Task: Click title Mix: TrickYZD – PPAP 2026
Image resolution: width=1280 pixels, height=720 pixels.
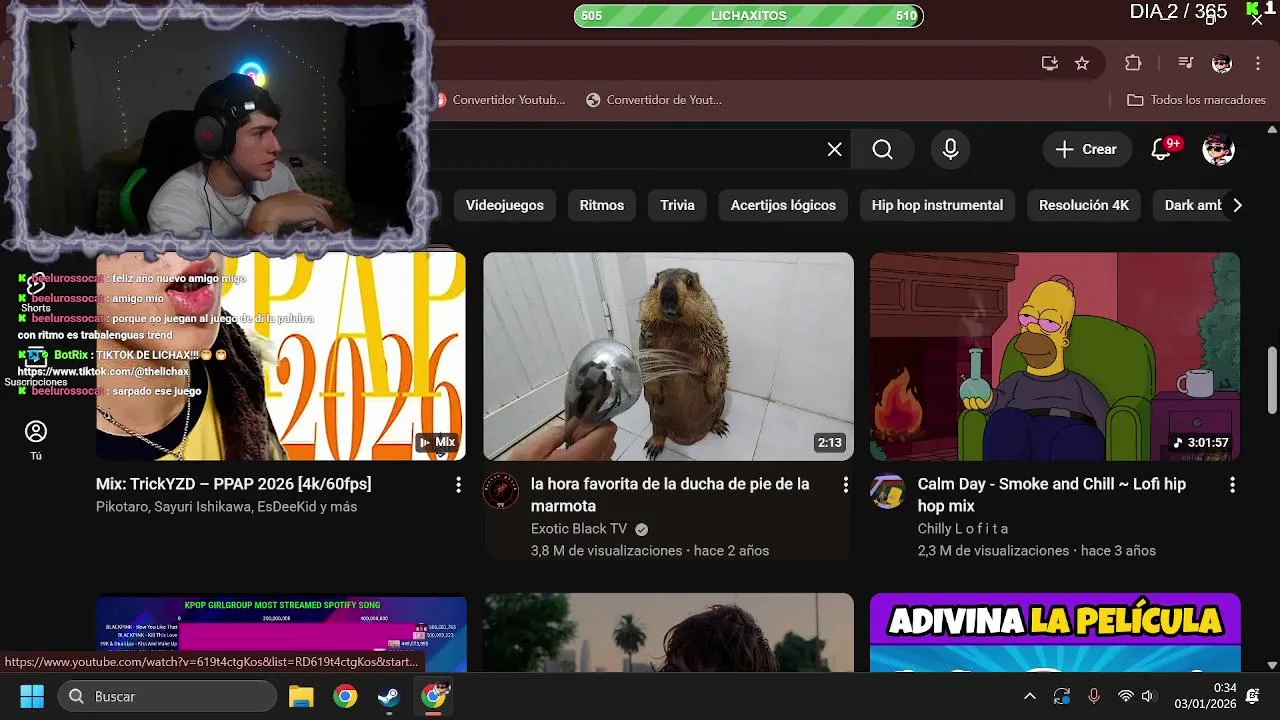Action: (x=233, y=484)
